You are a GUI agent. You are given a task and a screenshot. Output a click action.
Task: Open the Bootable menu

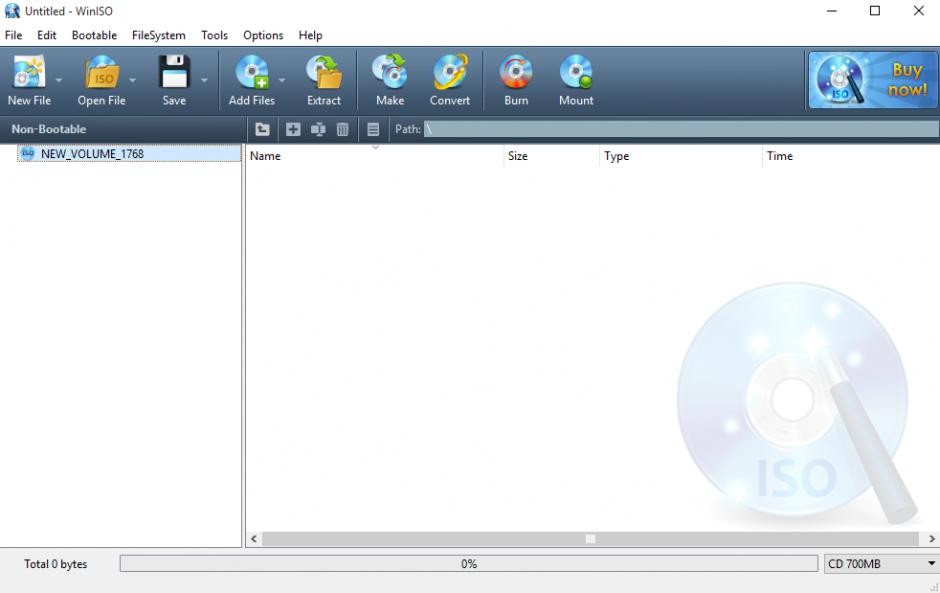coord(94,35)
